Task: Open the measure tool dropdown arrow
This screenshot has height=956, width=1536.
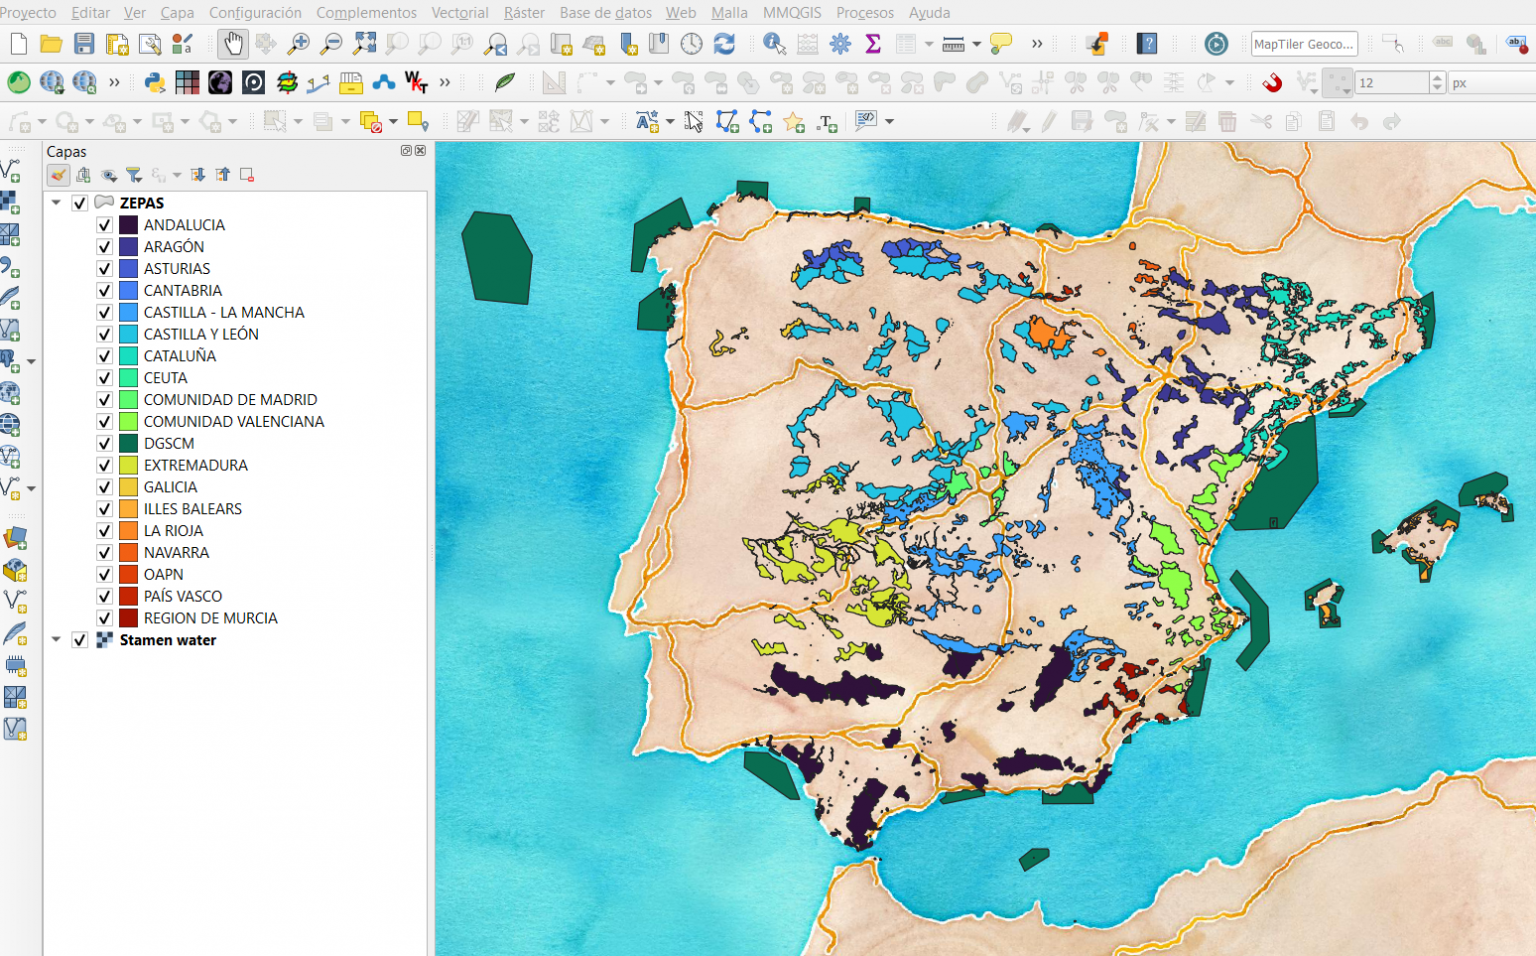Action: (x=976, y=44)
